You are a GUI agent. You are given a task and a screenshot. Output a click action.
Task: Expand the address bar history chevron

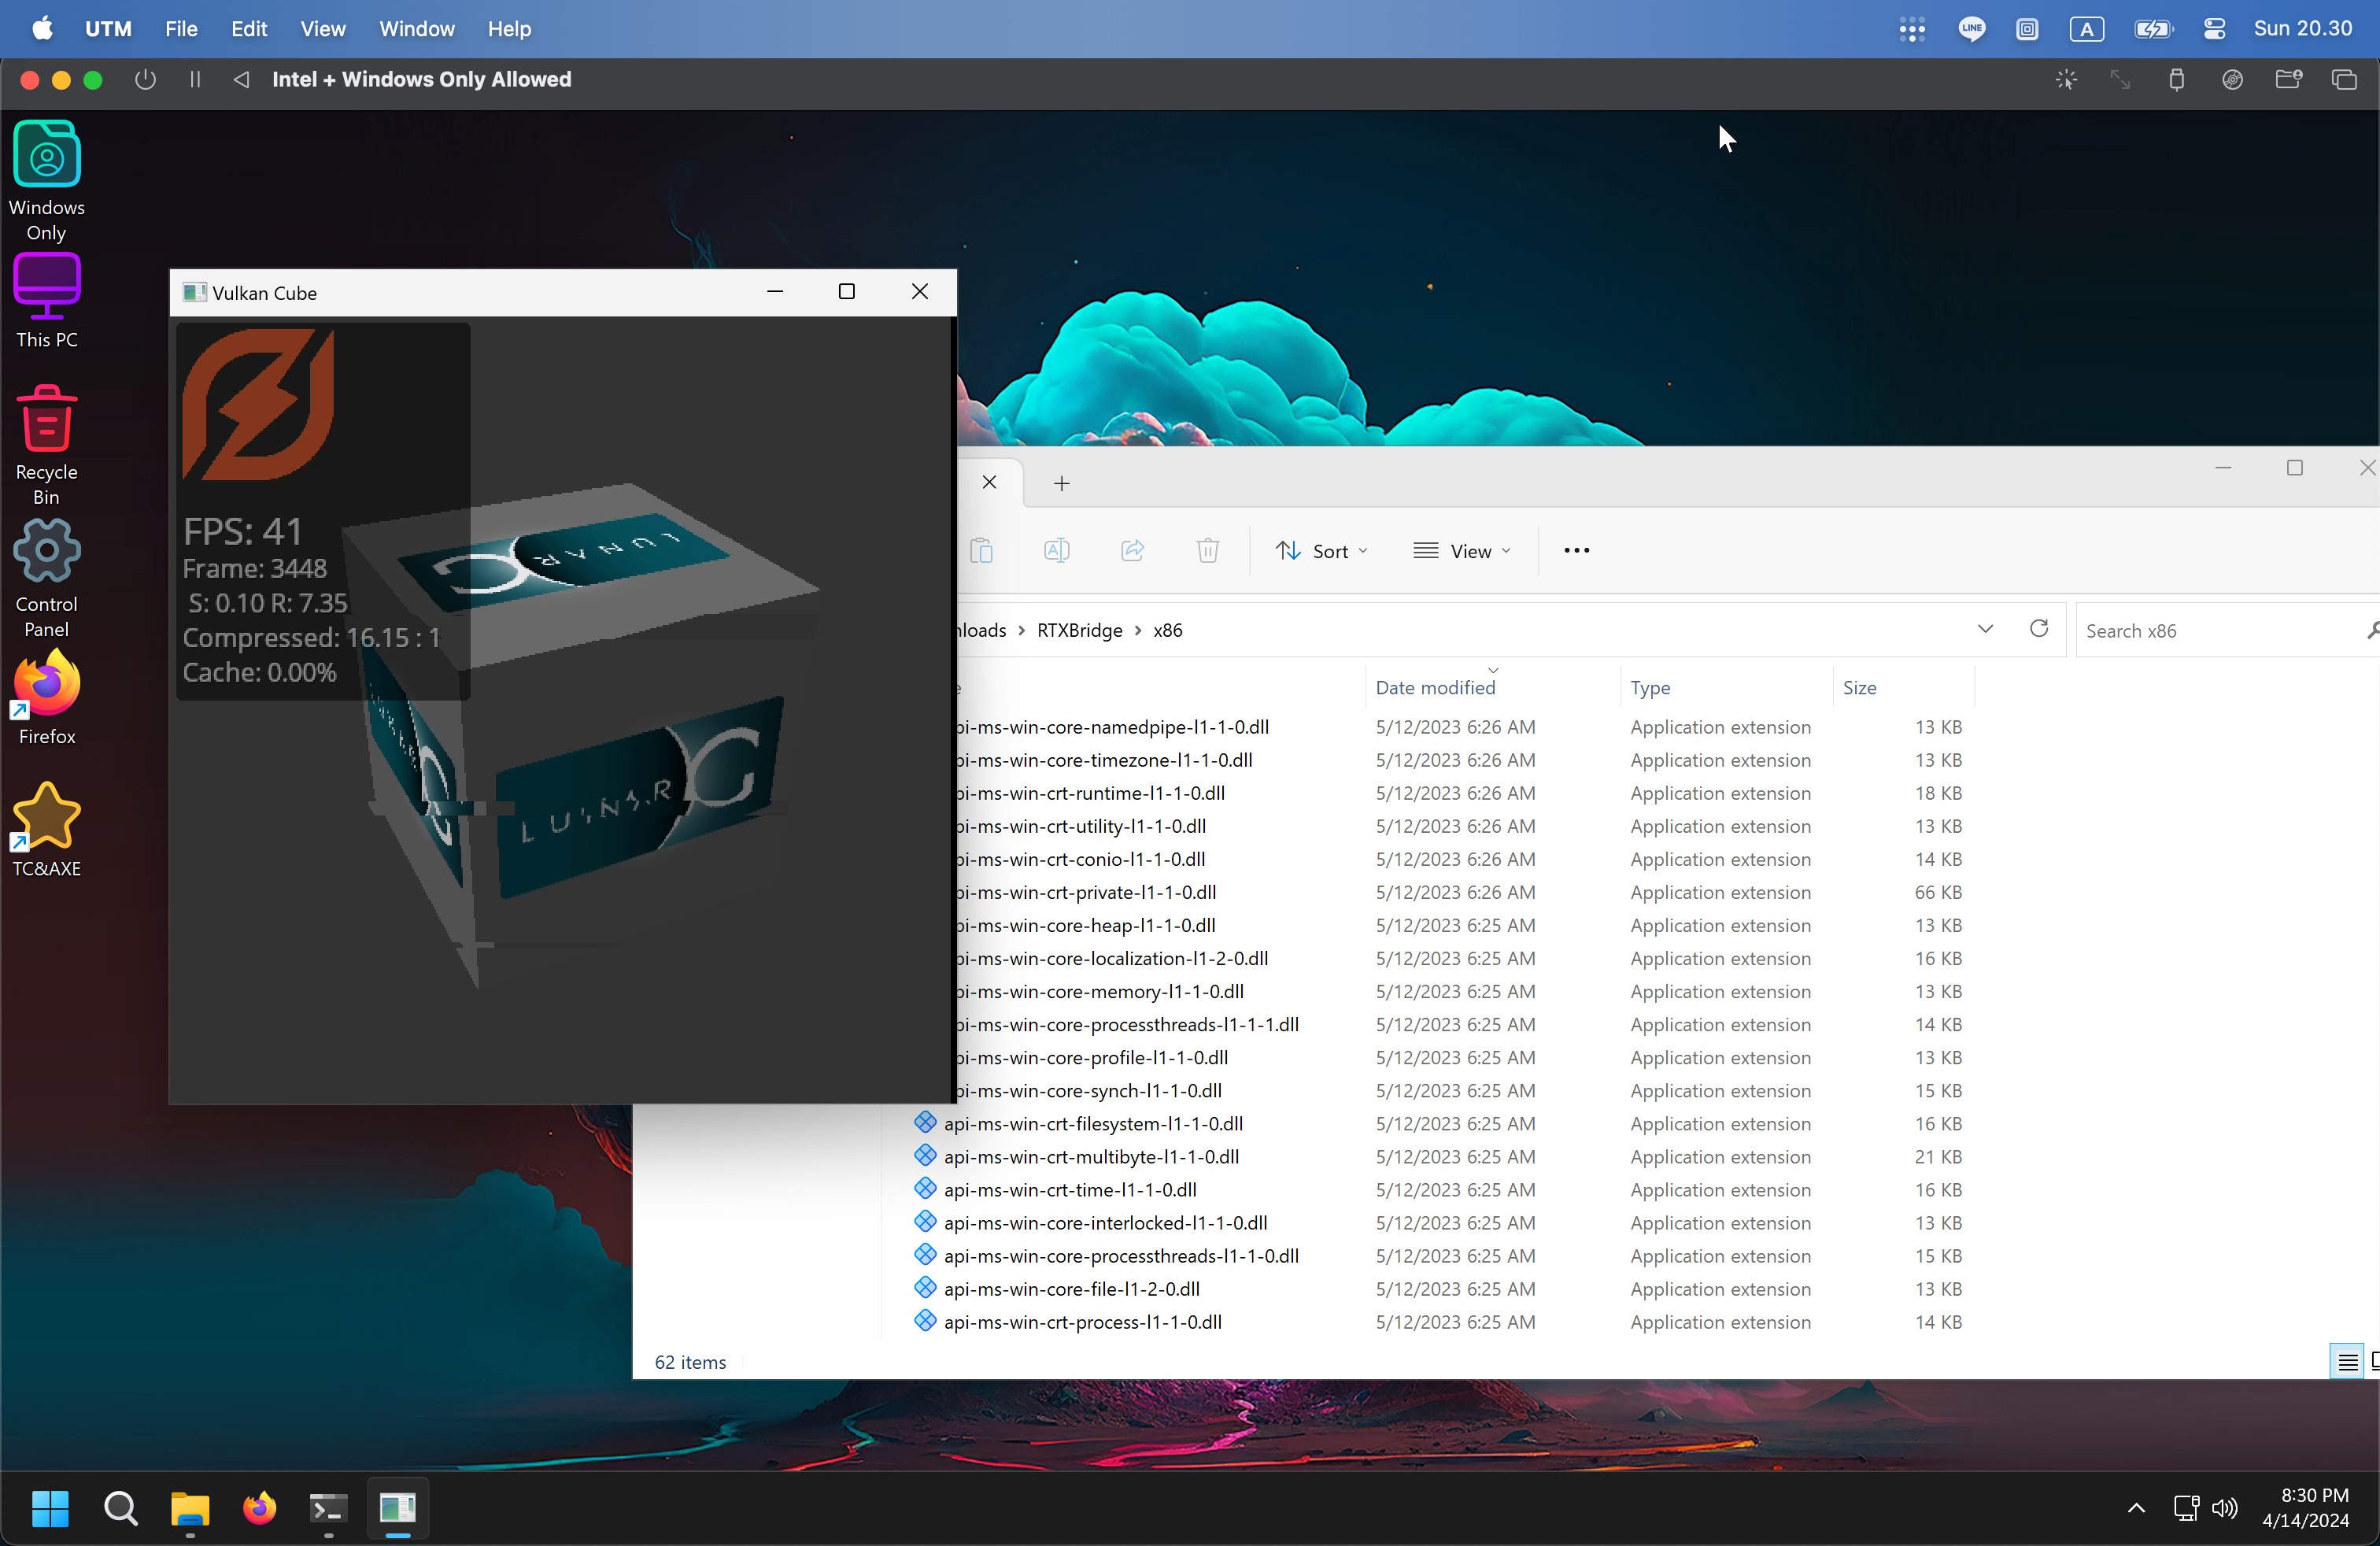[1985, 628]
